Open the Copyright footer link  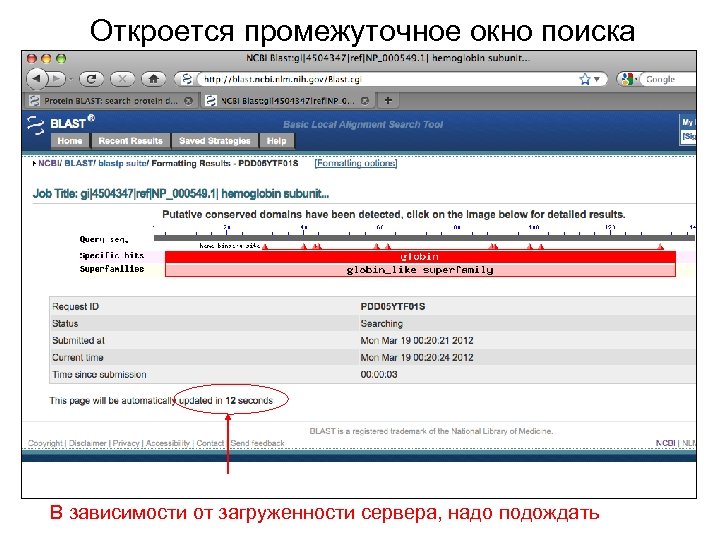click(45, 443)
